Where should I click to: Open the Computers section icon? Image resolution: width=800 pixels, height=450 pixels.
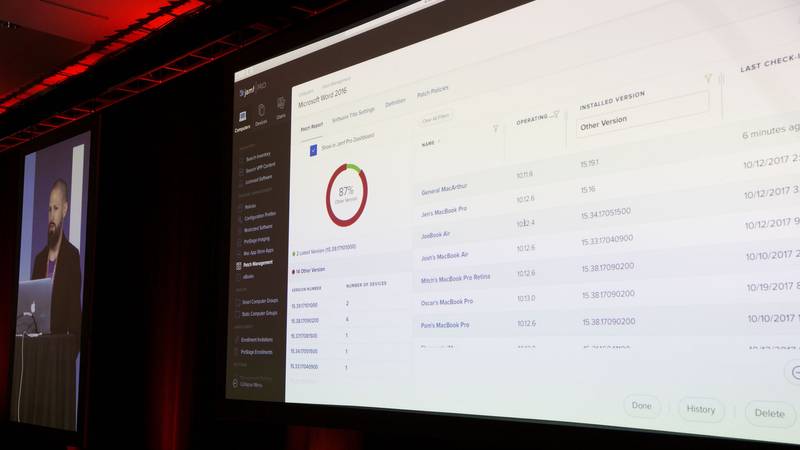coord(243,117)
